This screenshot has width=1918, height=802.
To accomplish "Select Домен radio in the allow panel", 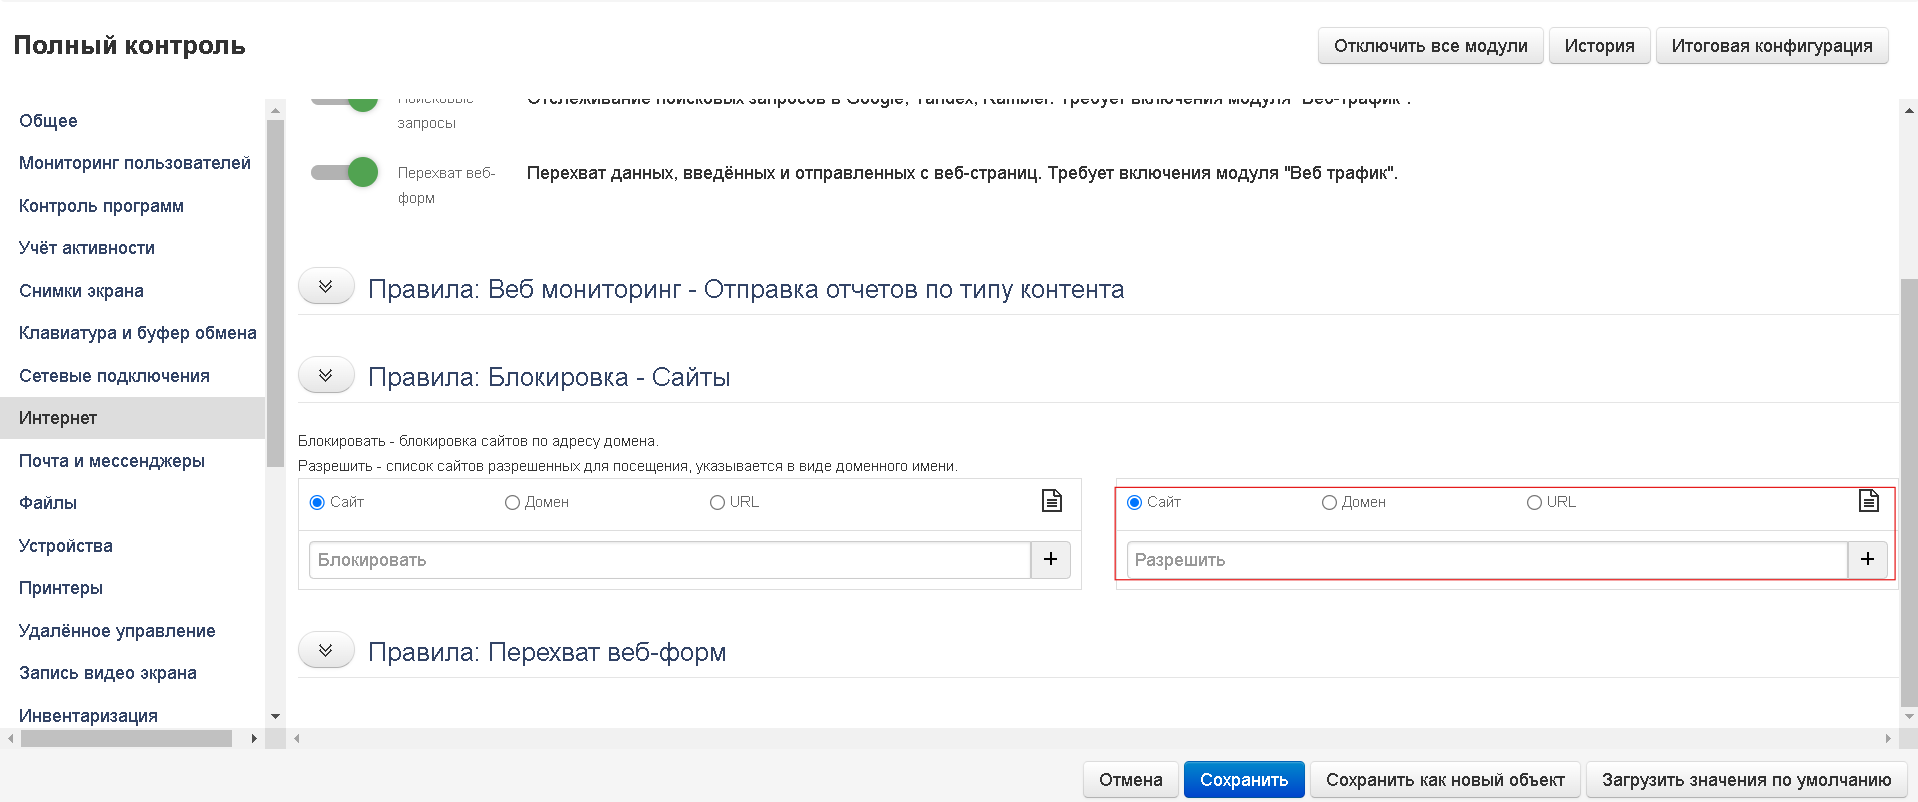I will (1329, 502).
